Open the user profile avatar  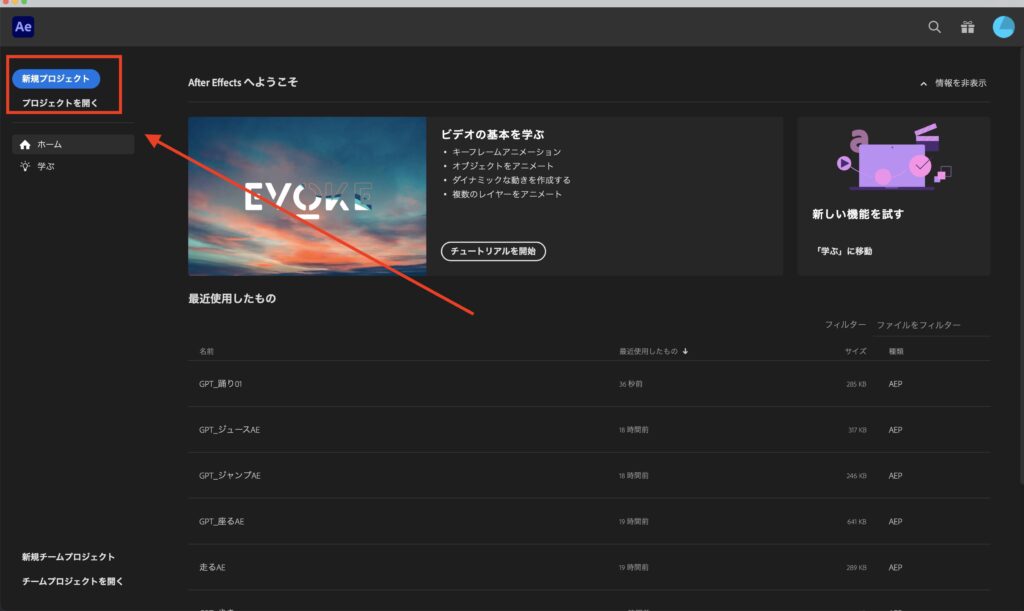[1003, 27]
